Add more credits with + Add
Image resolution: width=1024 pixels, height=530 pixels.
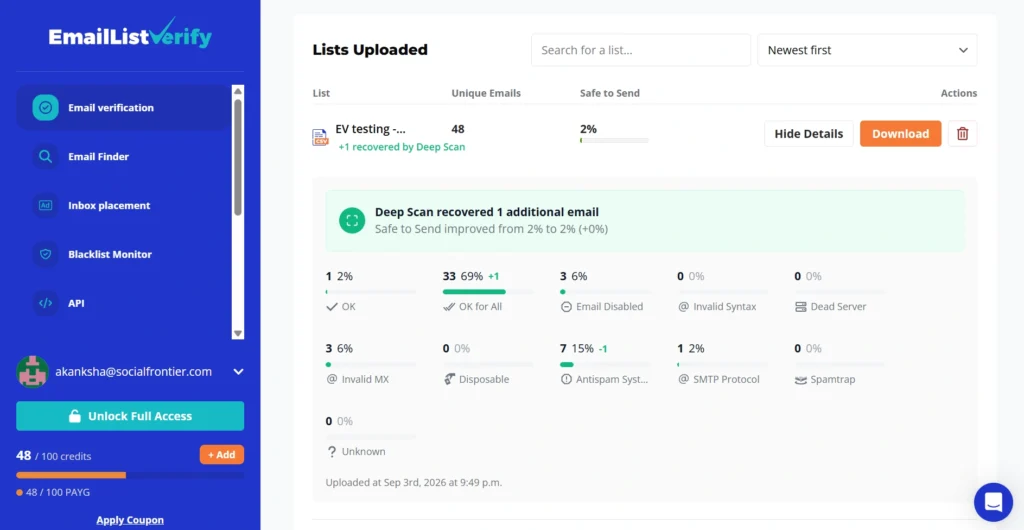pos(222,455)
